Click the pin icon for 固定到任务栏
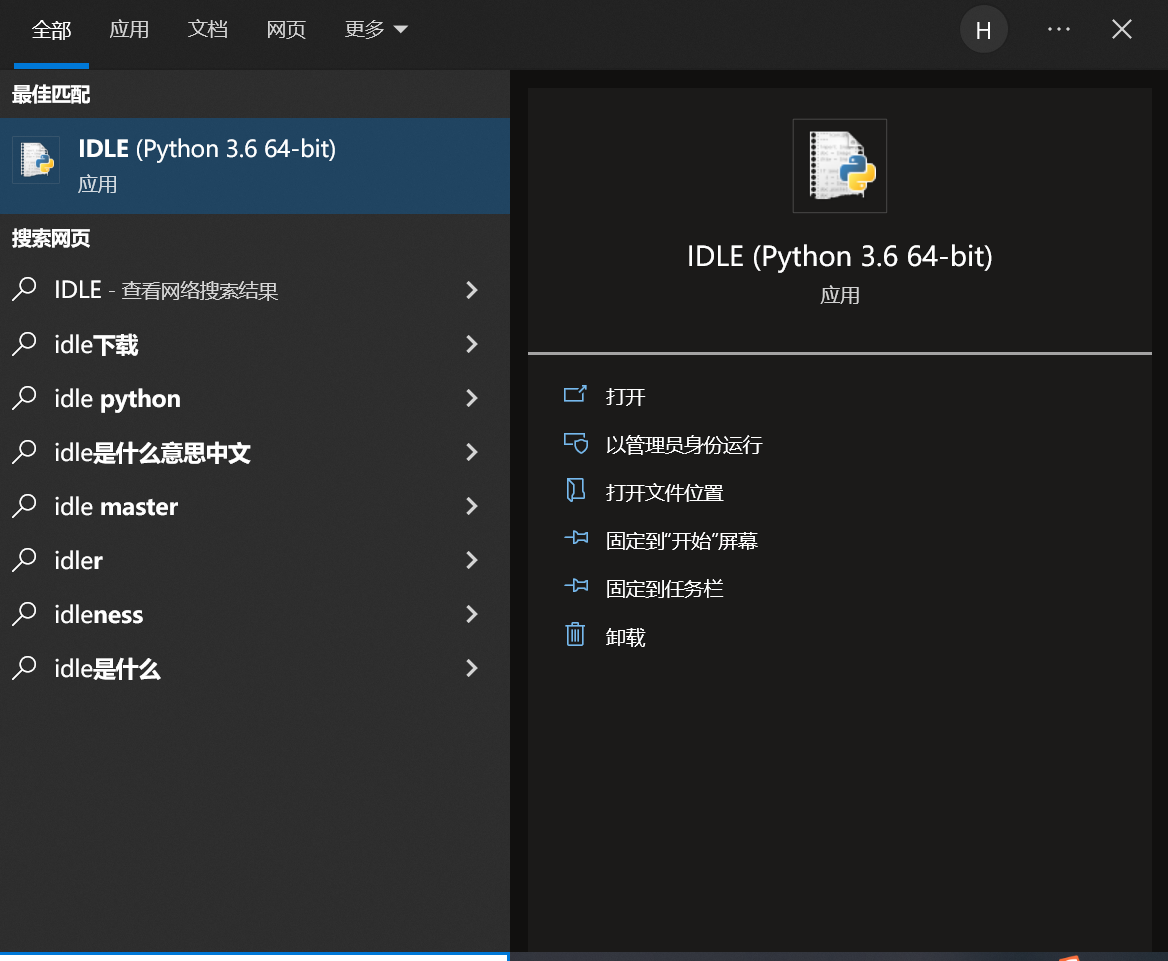The height and width of the screenshot is (961, 1168). 576,586
